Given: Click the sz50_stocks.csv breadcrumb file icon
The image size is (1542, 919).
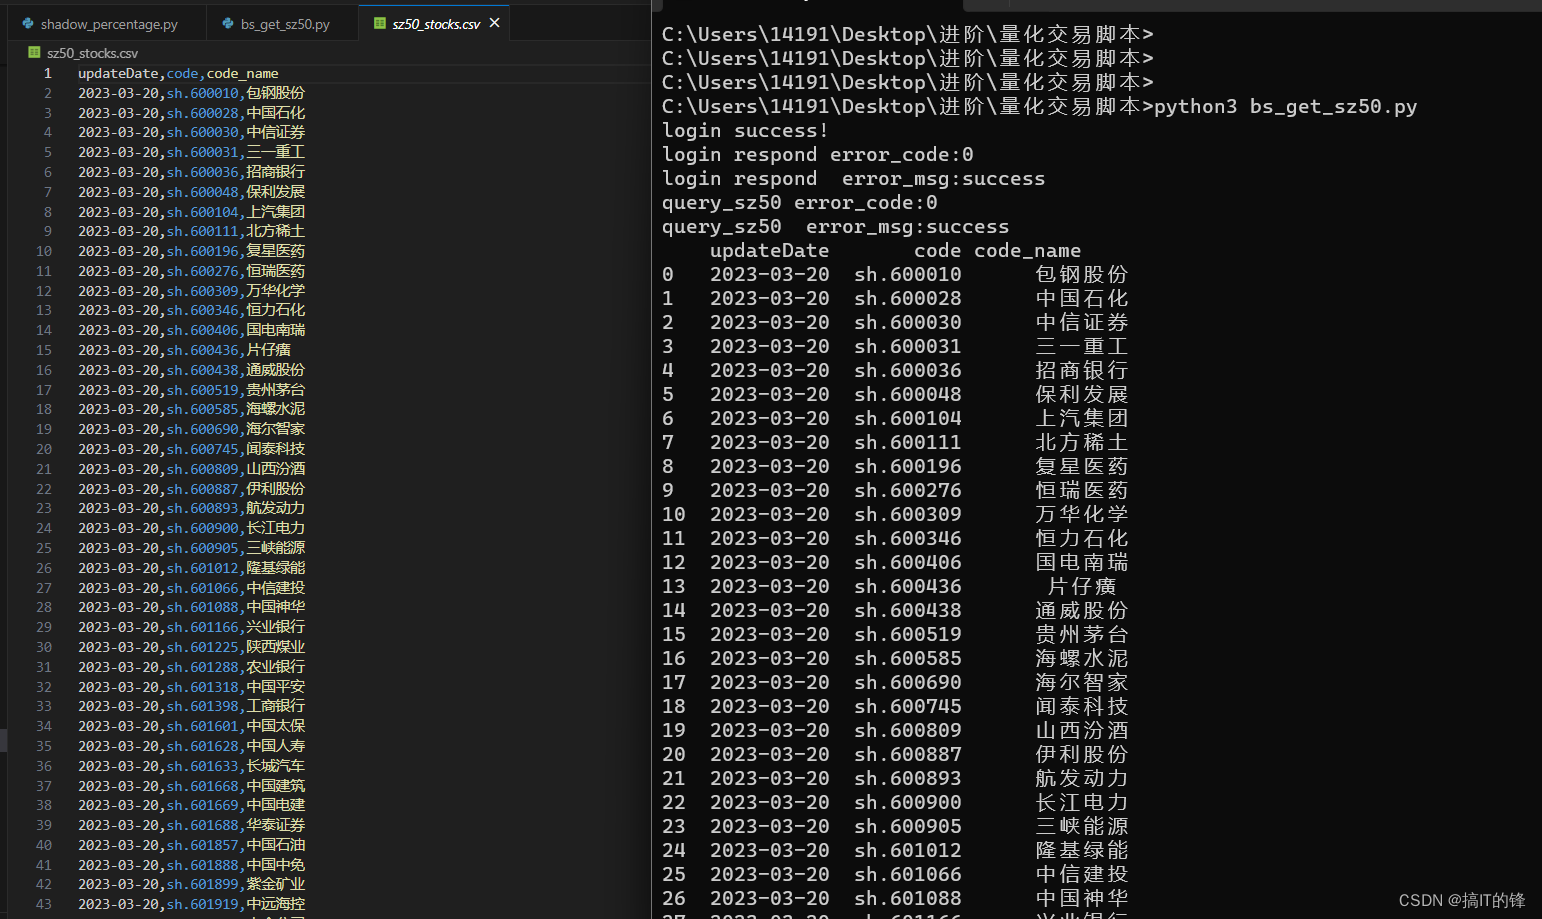Looking at the screenshot, I should [34, 53].
